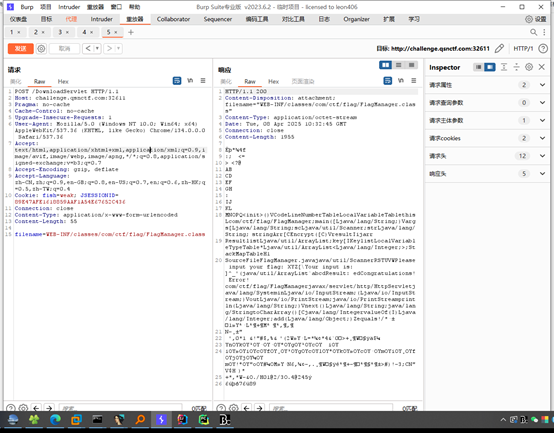
Task: Choose tabbed combined layout view
Action: pos(412,65)
